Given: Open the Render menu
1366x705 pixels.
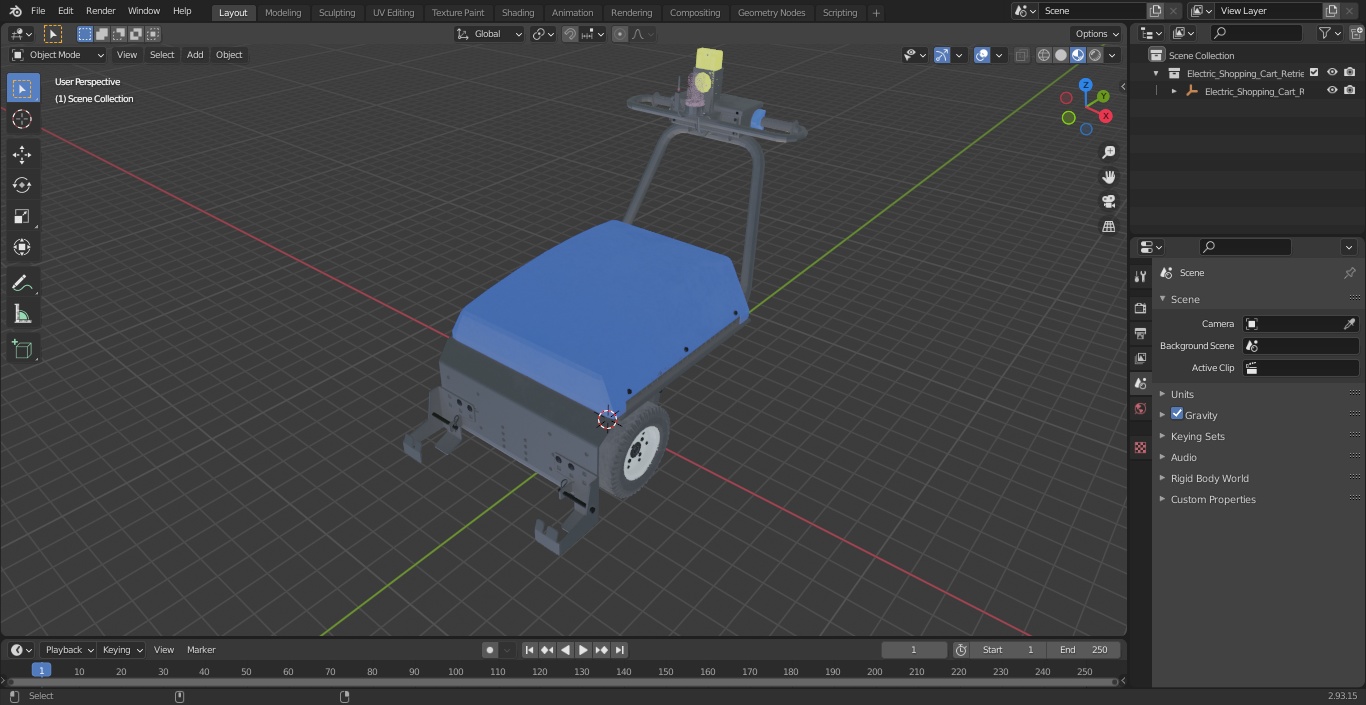Looking at the screenshot, I should click(x=100, y=11).
